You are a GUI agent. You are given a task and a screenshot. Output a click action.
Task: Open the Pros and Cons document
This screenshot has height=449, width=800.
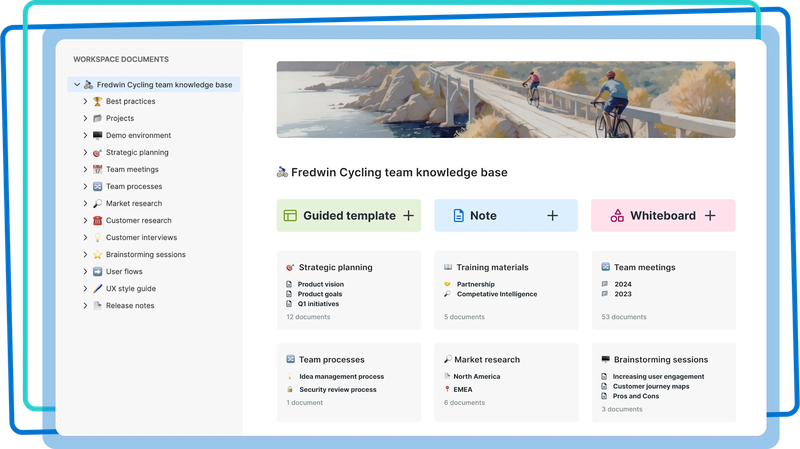pyautogui.click(x=636, y=396)
